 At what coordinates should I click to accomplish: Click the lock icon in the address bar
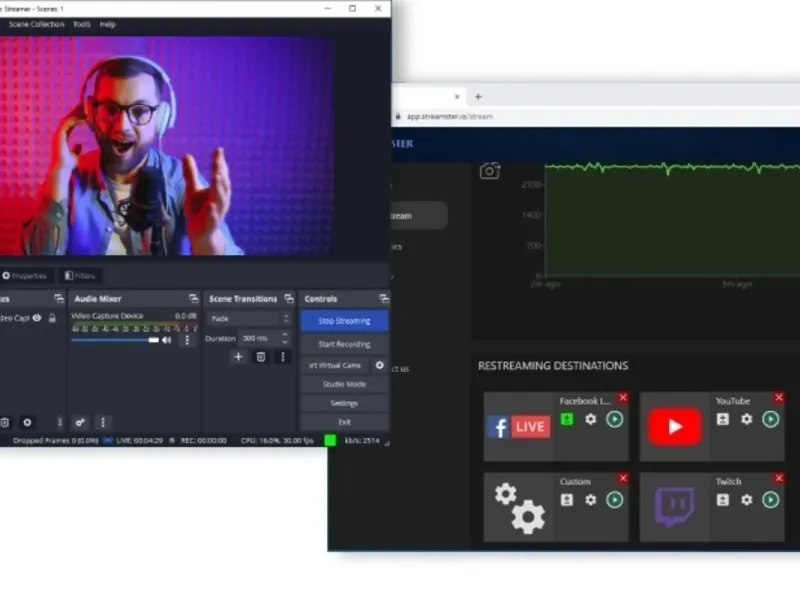398,116
